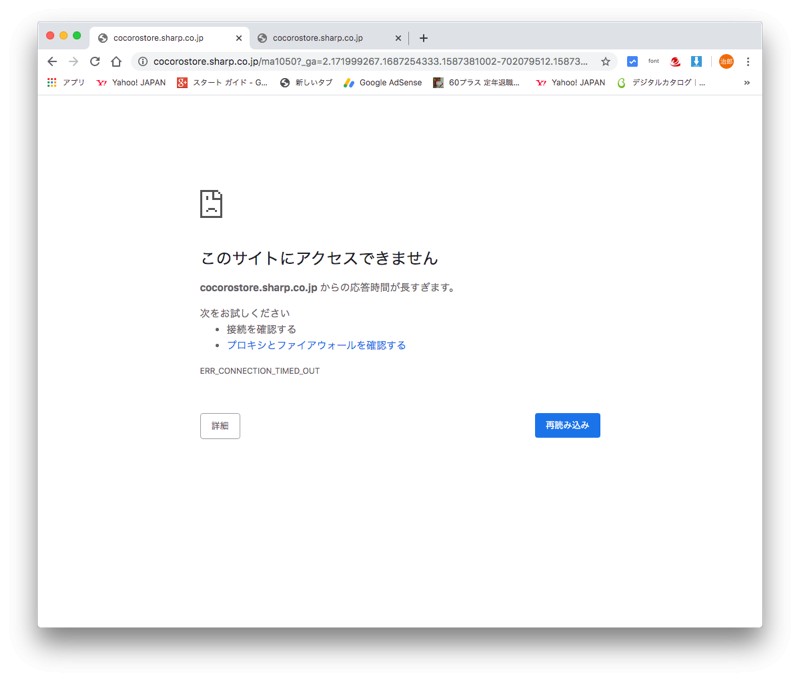Screen dimensions: 800x681
Task: Open the Chrome three-dot menu
Action: point(748,61)
